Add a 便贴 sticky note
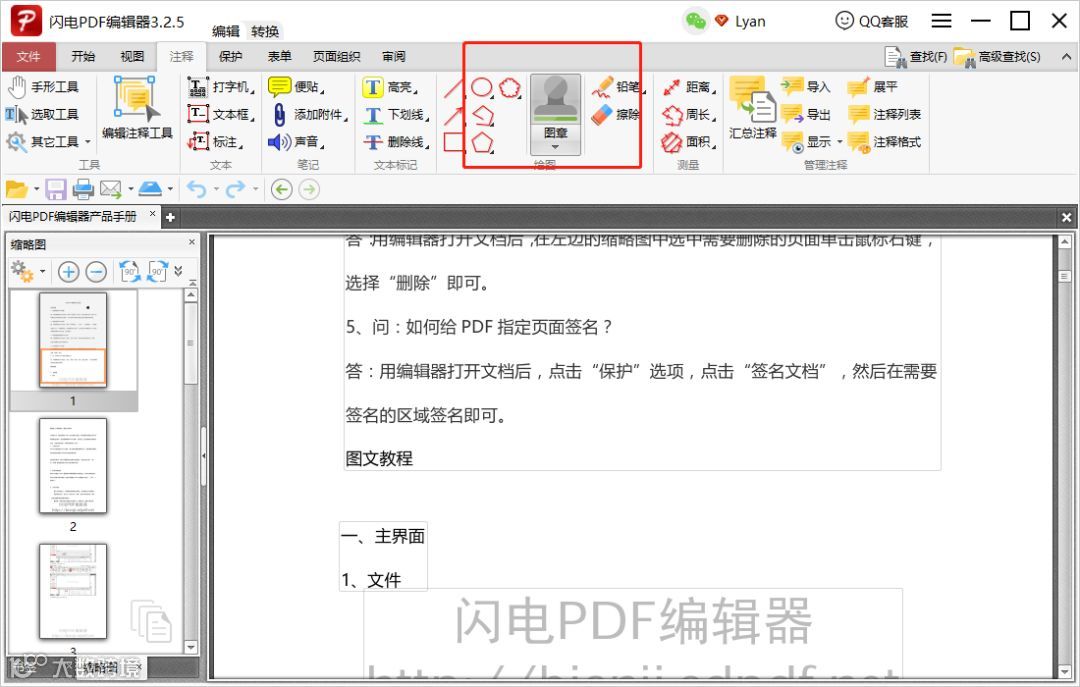This screenshot has height=687, width=1080. click(x=296, y=87)
